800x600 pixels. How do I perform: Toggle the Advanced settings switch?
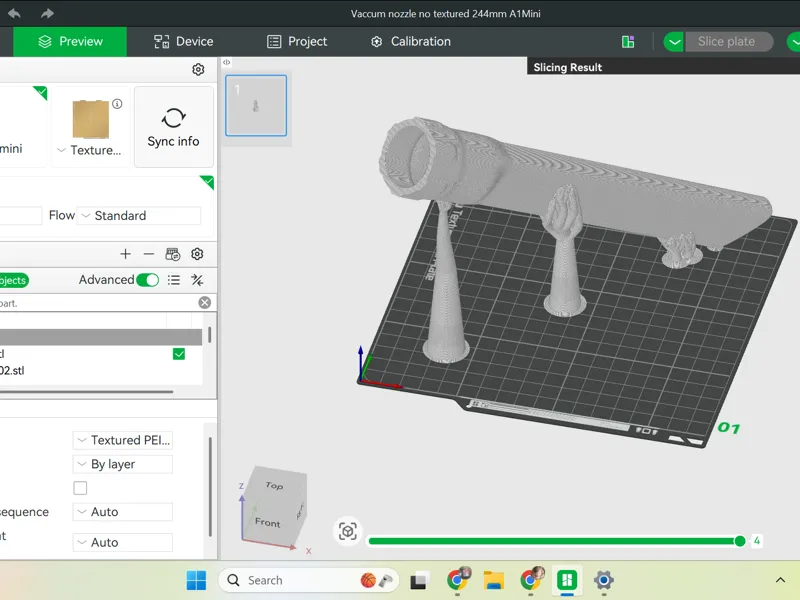[x=148, y=280]
